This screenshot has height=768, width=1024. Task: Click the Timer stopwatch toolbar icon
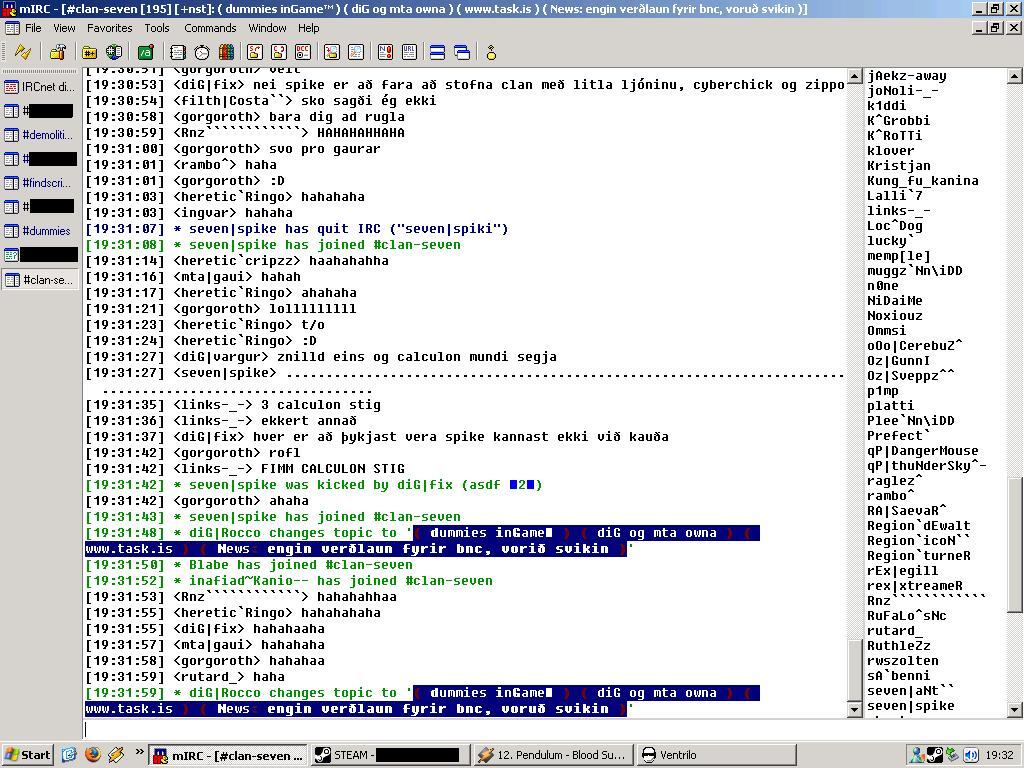pos(202,52)
